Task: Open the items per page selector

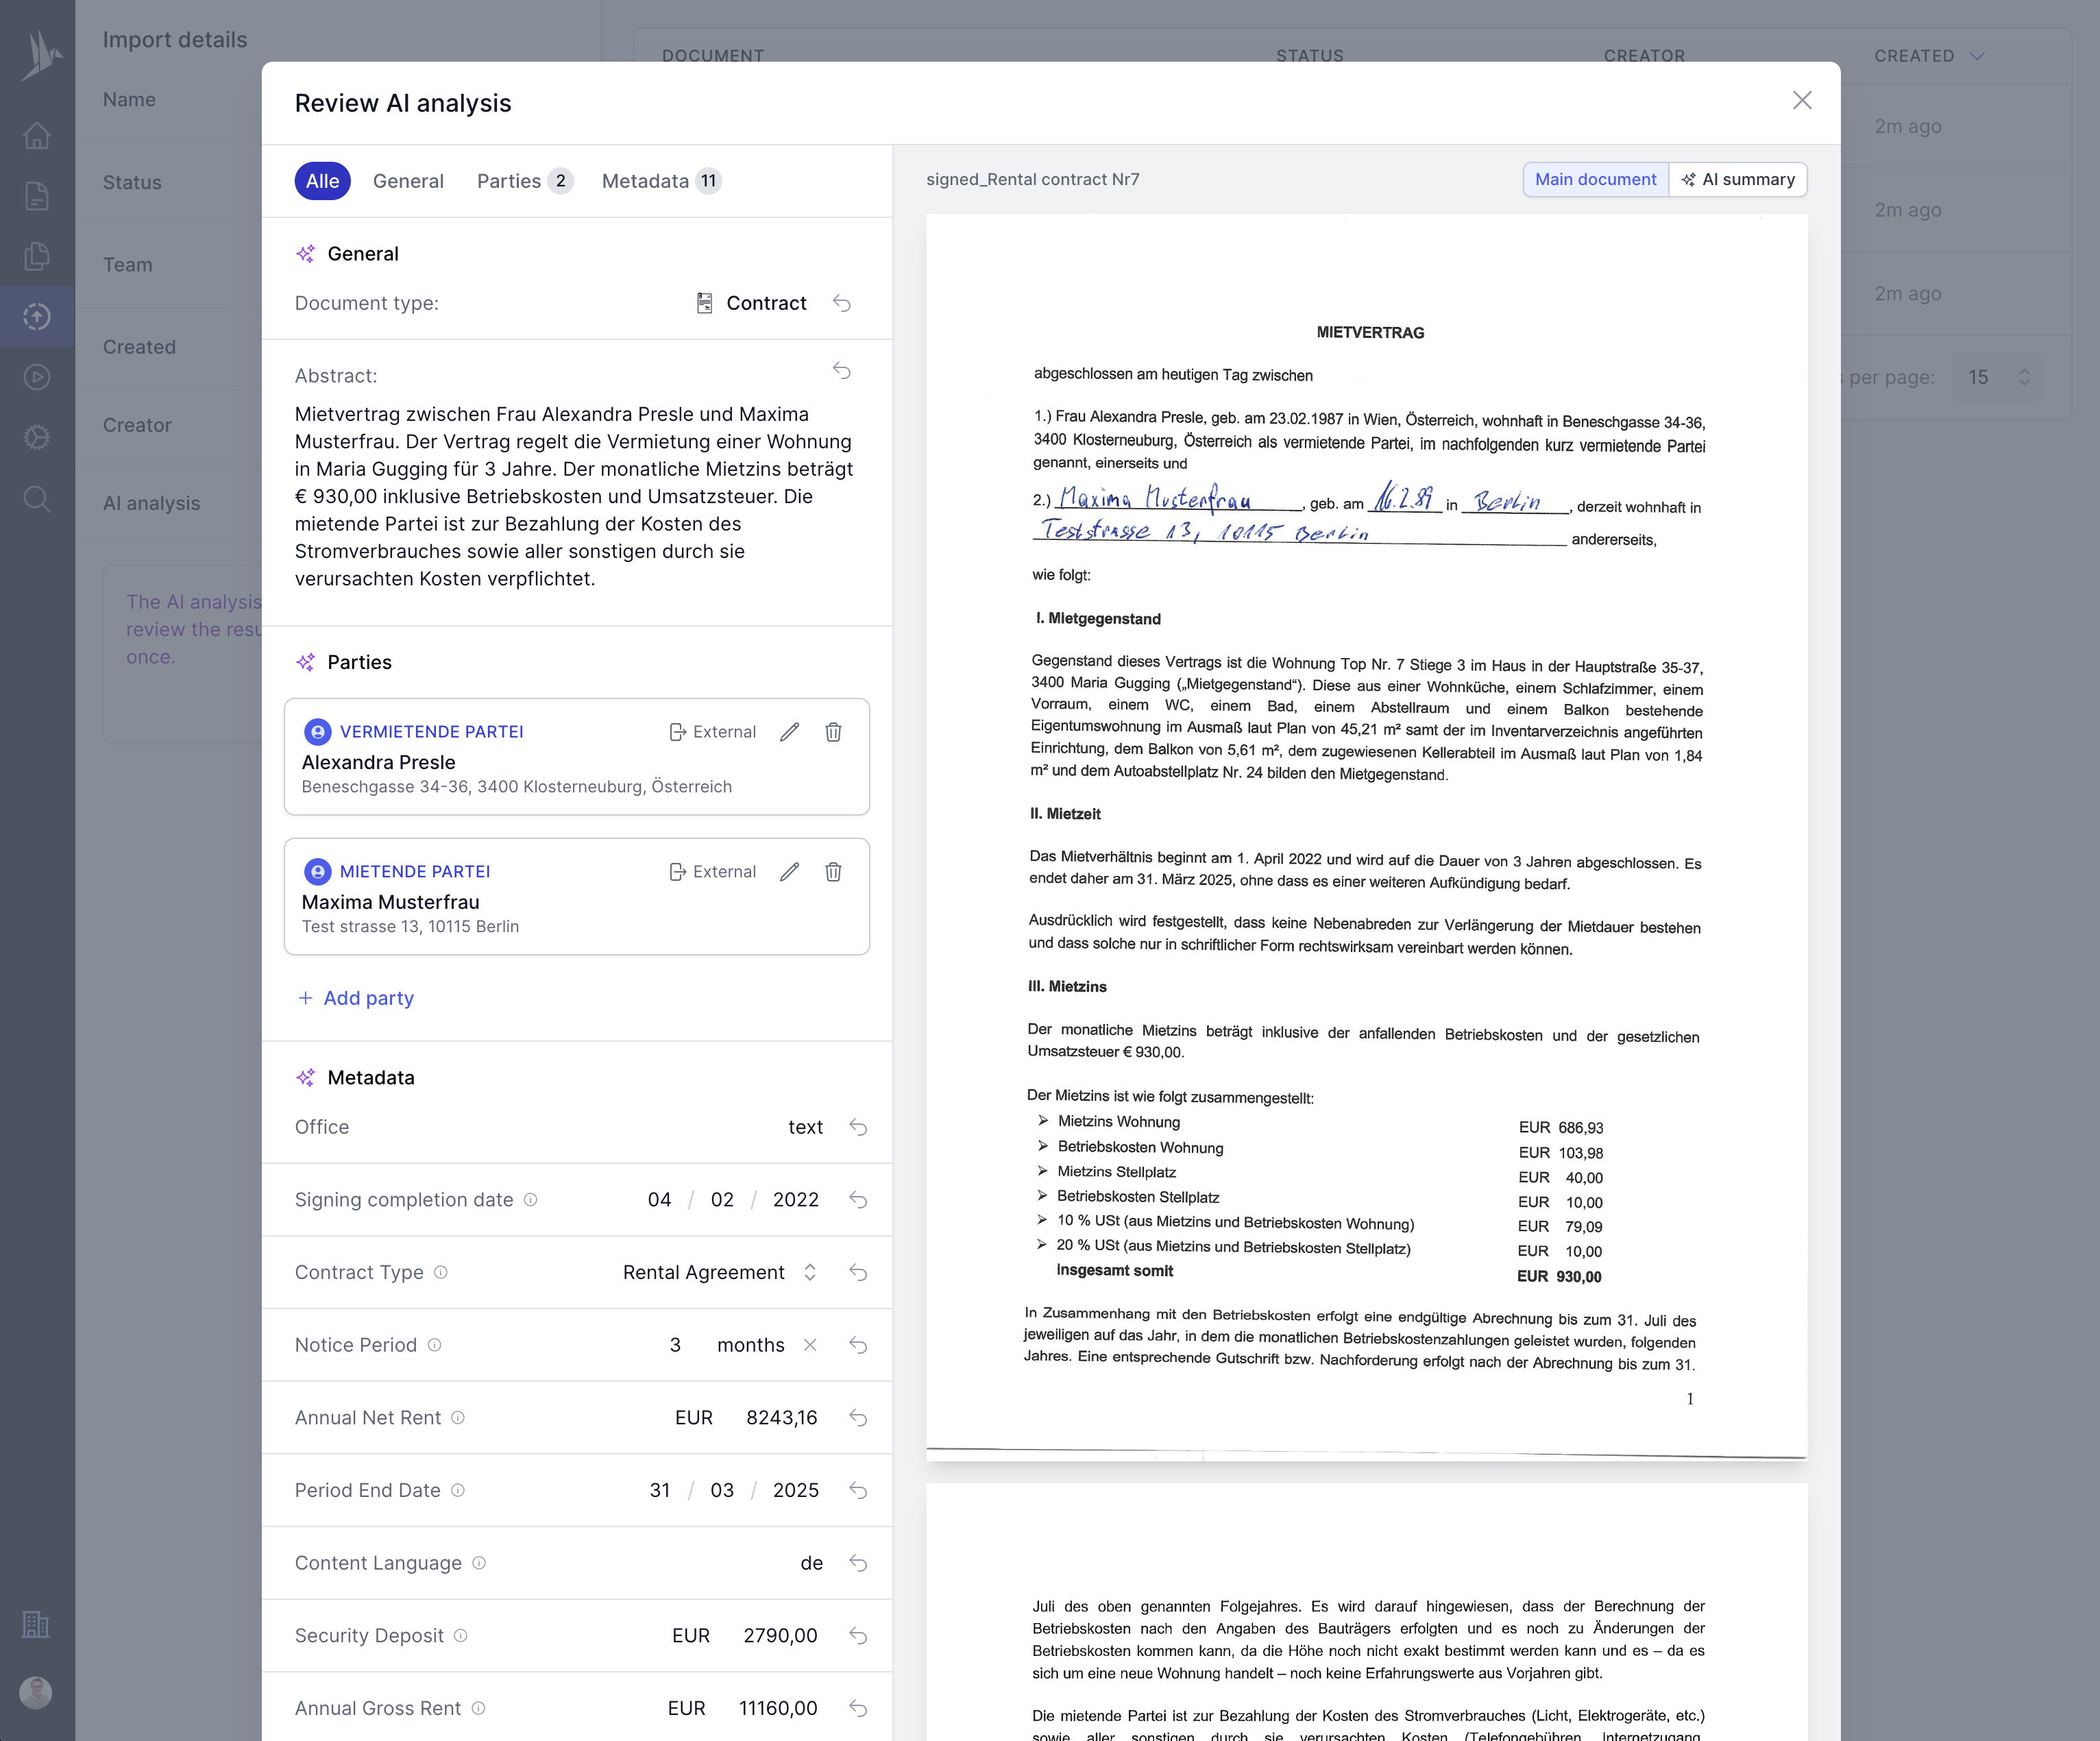Action: coord(1997,377)
